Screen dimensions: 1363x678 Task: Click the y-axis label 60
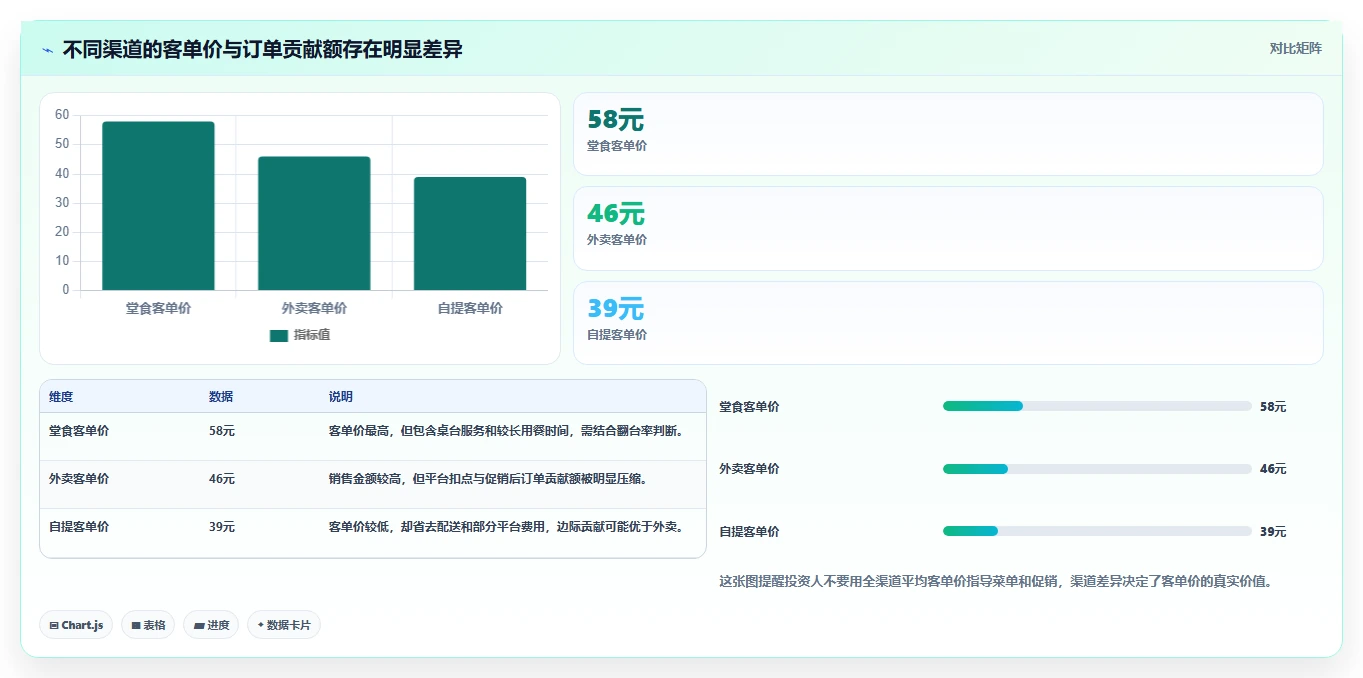tap(62, 115)
